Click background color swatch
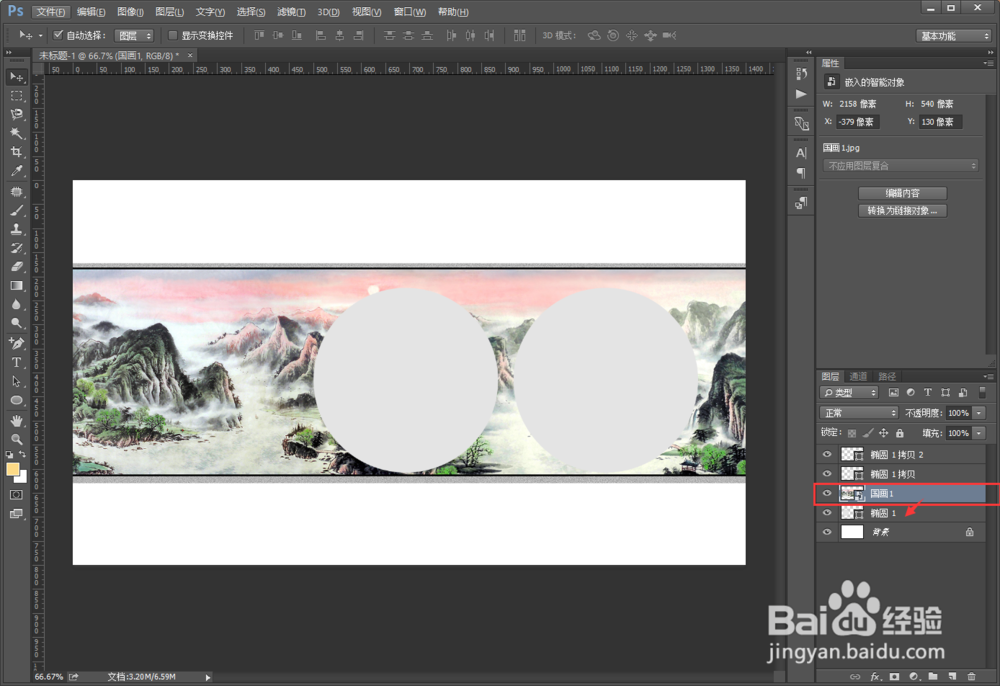The height and width of the screenshot is (686, 1000). pyautogui.click(x=23, y=478)
